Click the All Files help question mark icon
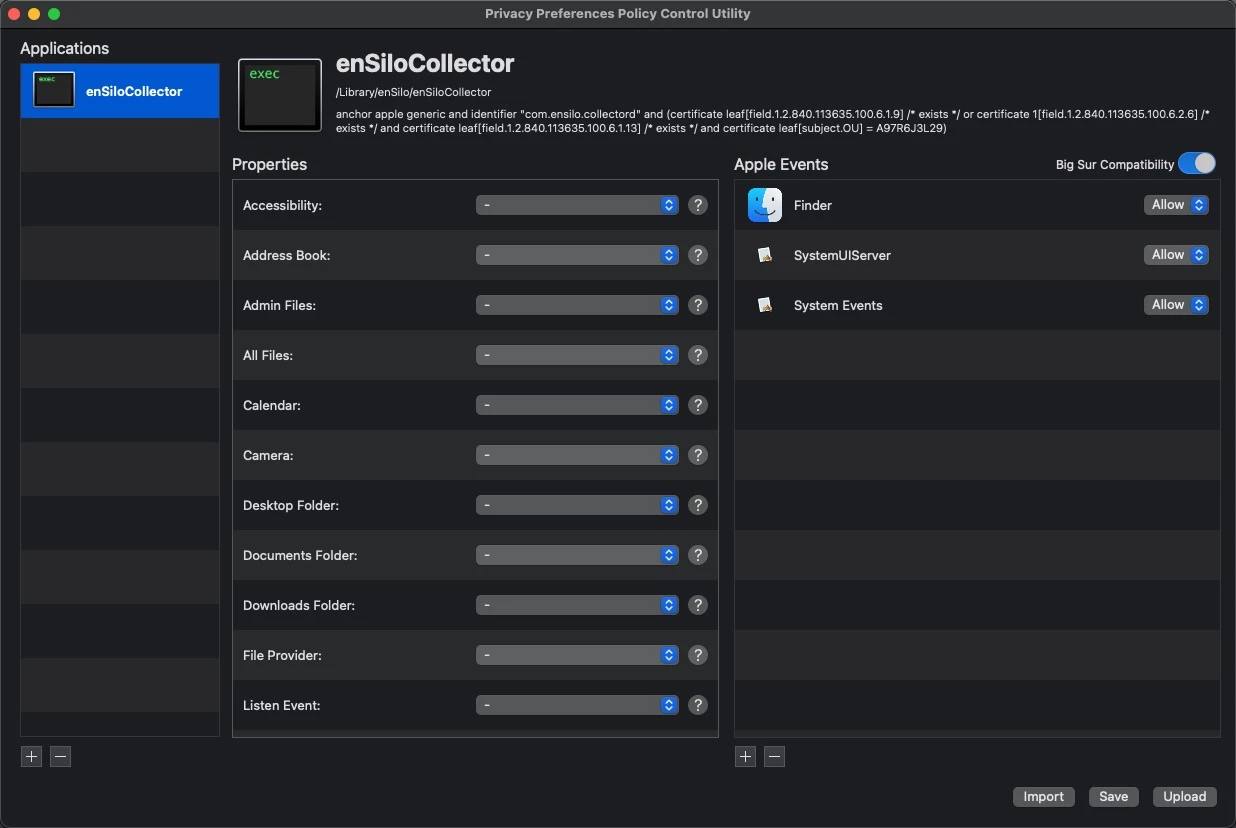The height and width of the screenshot is (828, 1236). (x=699, y=355)
